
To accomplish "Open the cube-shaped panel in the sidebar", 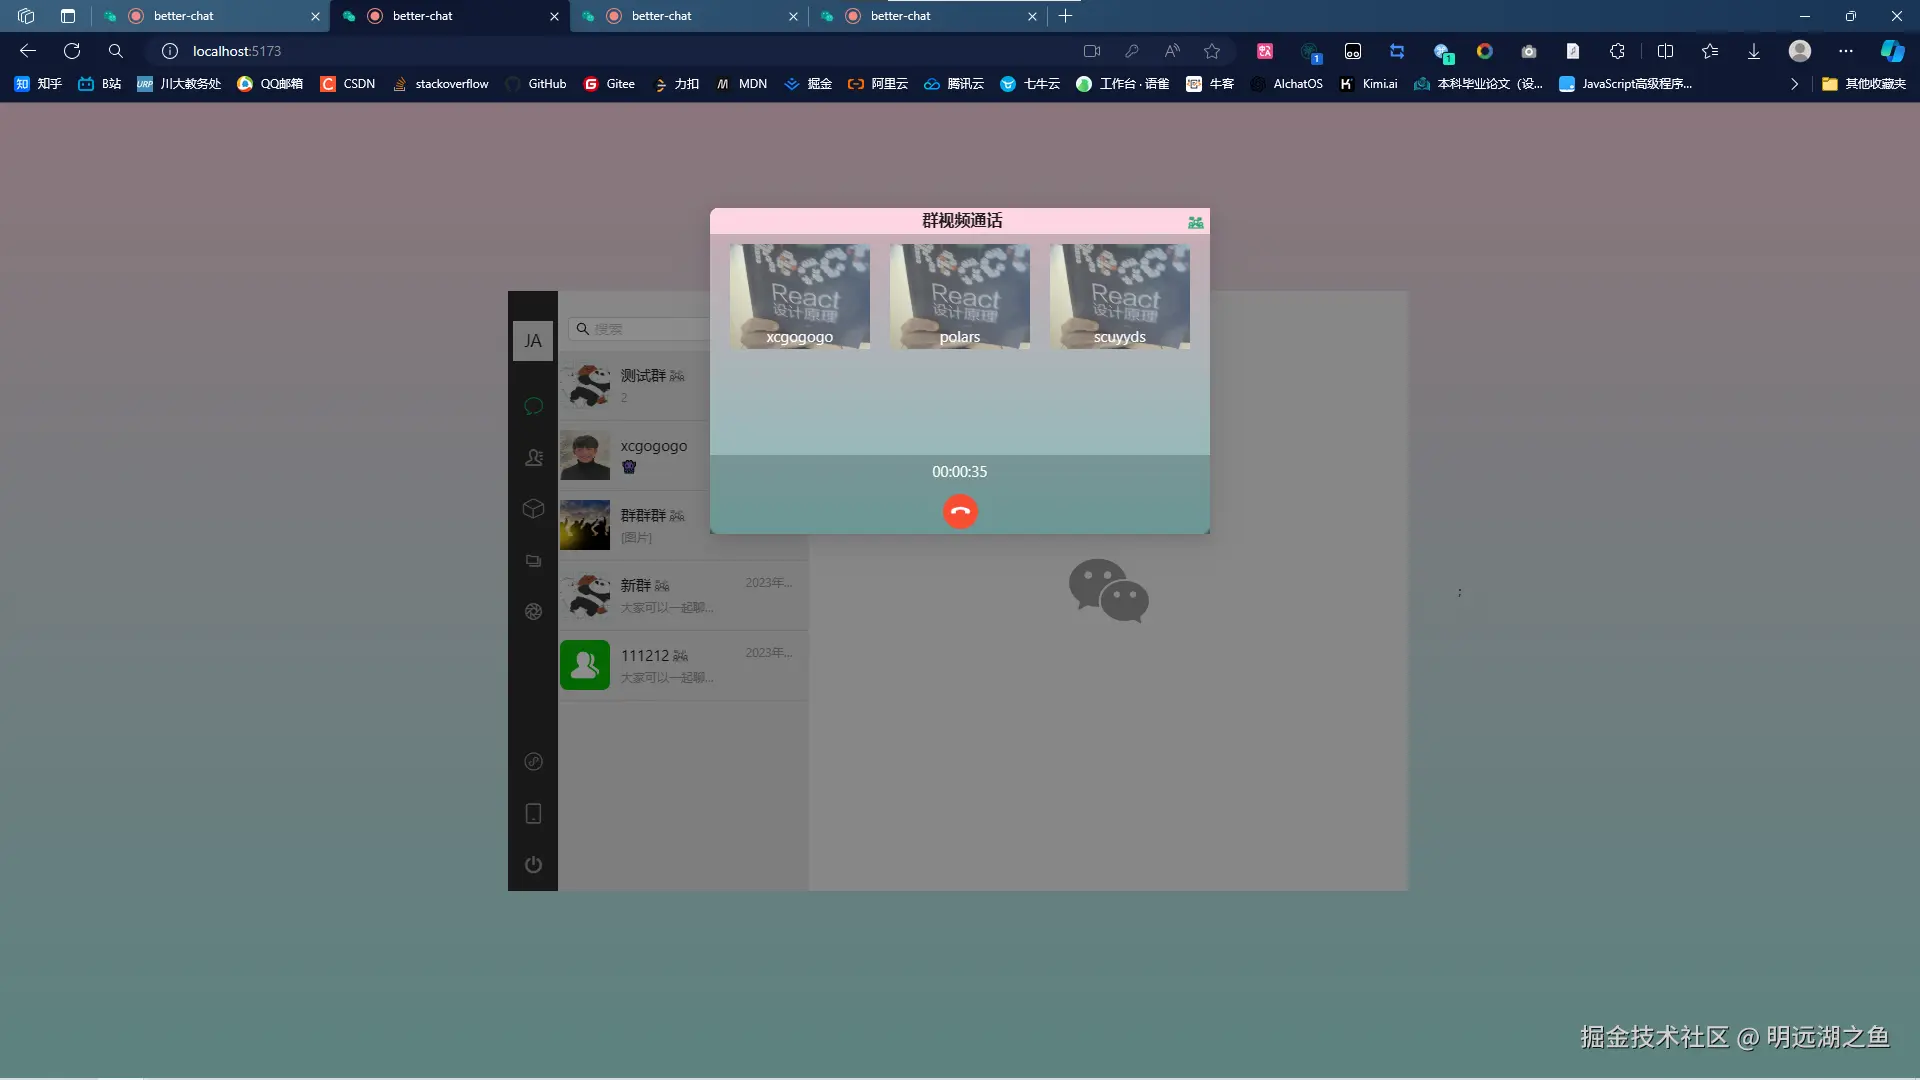I will (533, 508).
